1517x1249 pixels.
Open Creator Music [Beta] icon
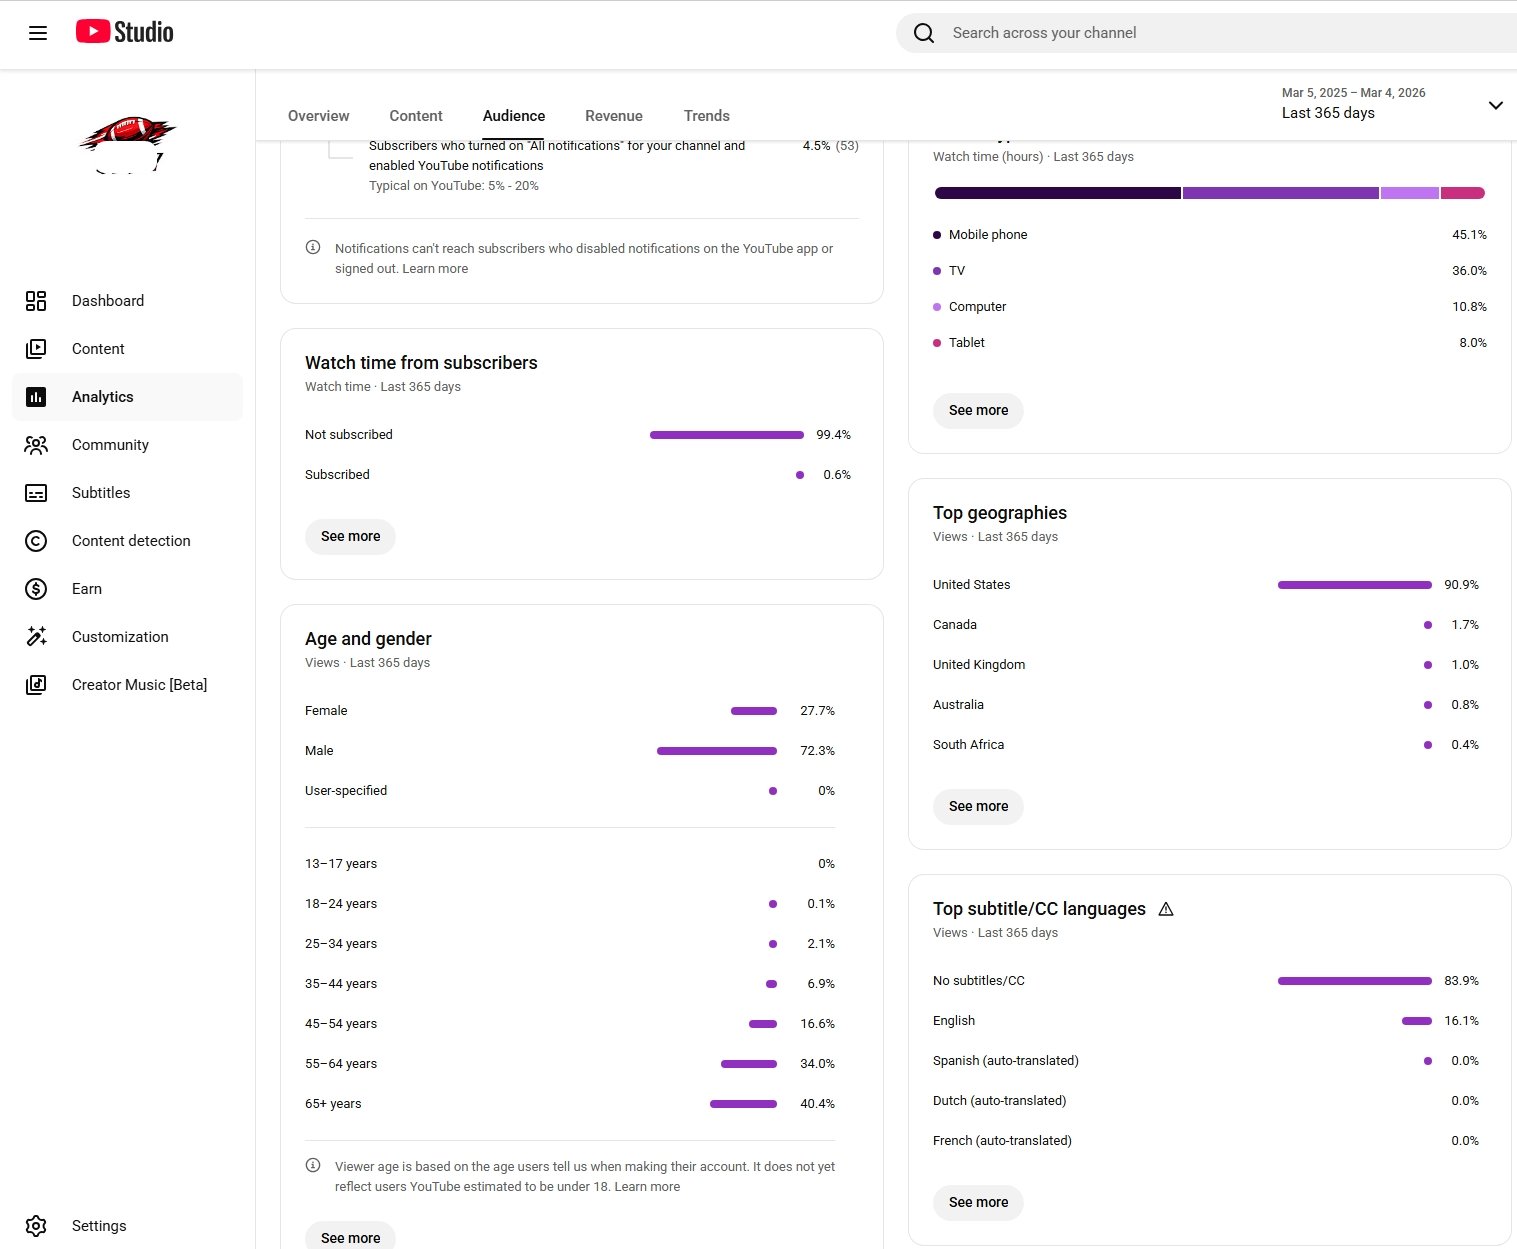36,685
